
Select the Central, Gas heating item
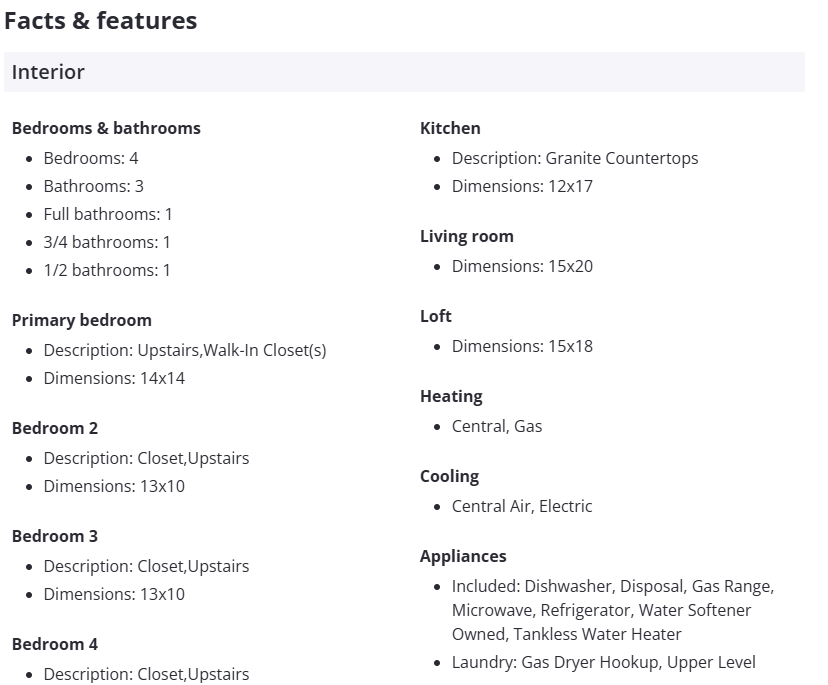[x=497, y=426]
